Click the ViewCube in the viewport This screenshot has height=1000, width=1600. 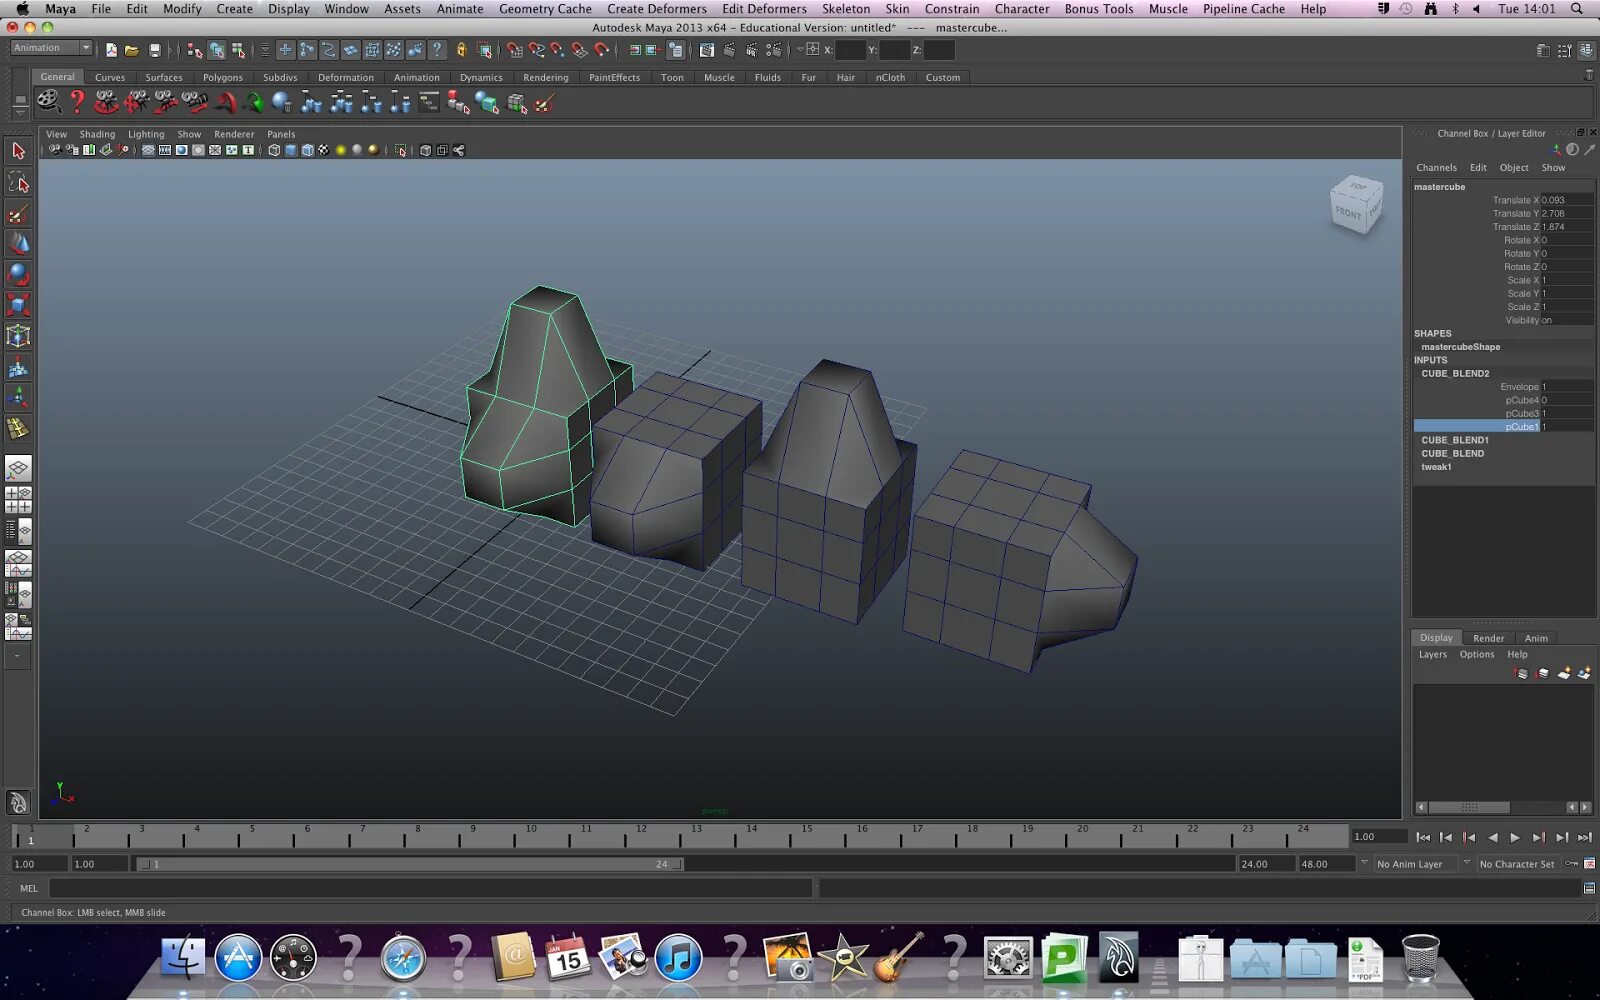pos(1355,205)
